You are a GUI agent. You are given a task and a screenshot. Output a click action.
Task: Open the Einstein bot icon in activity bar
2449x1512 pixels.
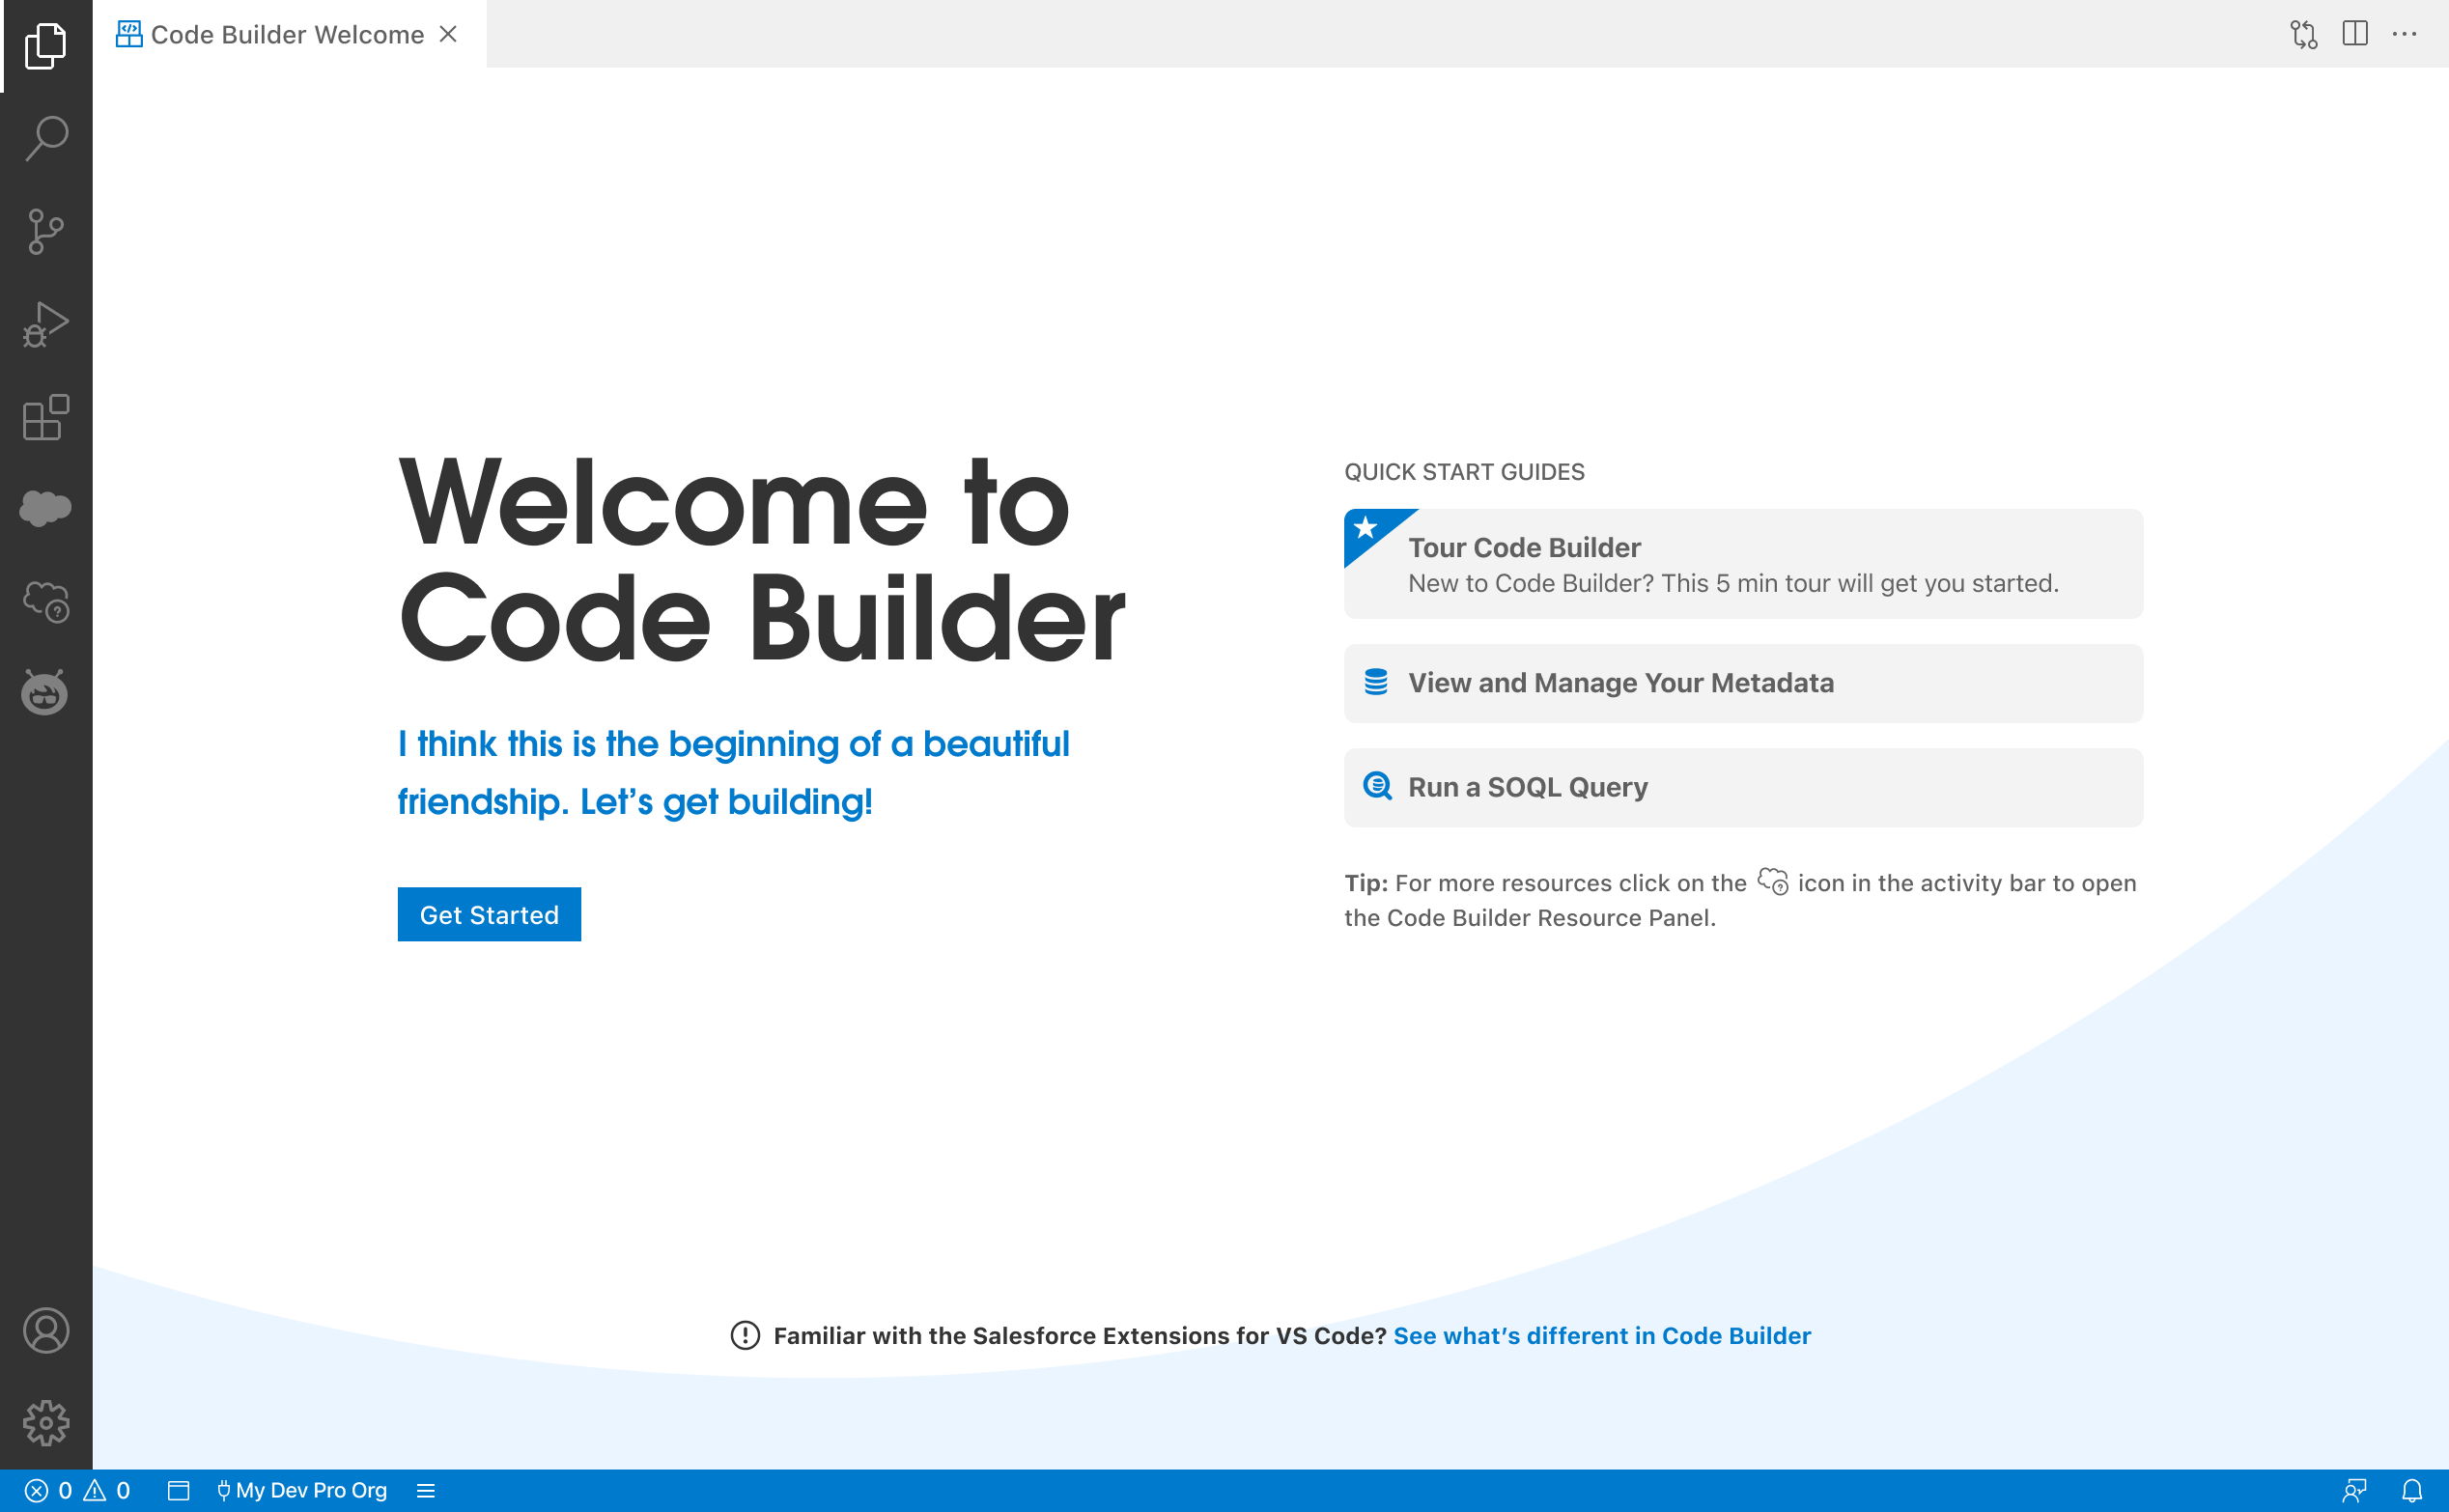point(46,692)
